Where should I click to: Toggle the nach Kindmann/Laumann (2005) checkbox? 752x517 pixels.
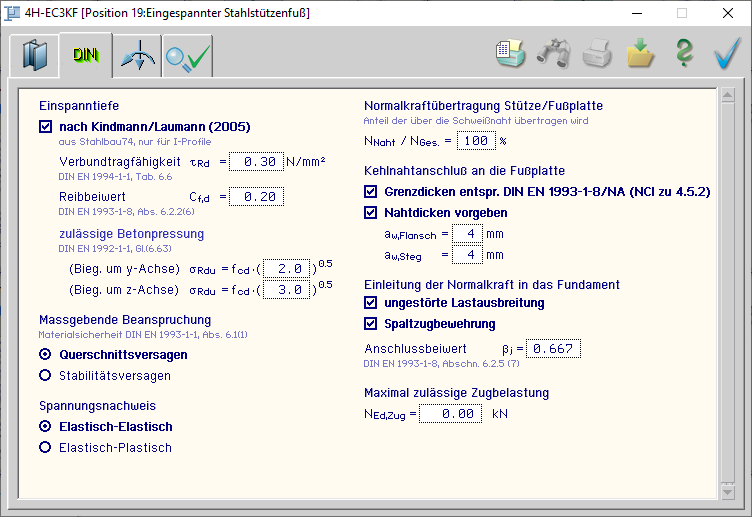pos(45,127)
